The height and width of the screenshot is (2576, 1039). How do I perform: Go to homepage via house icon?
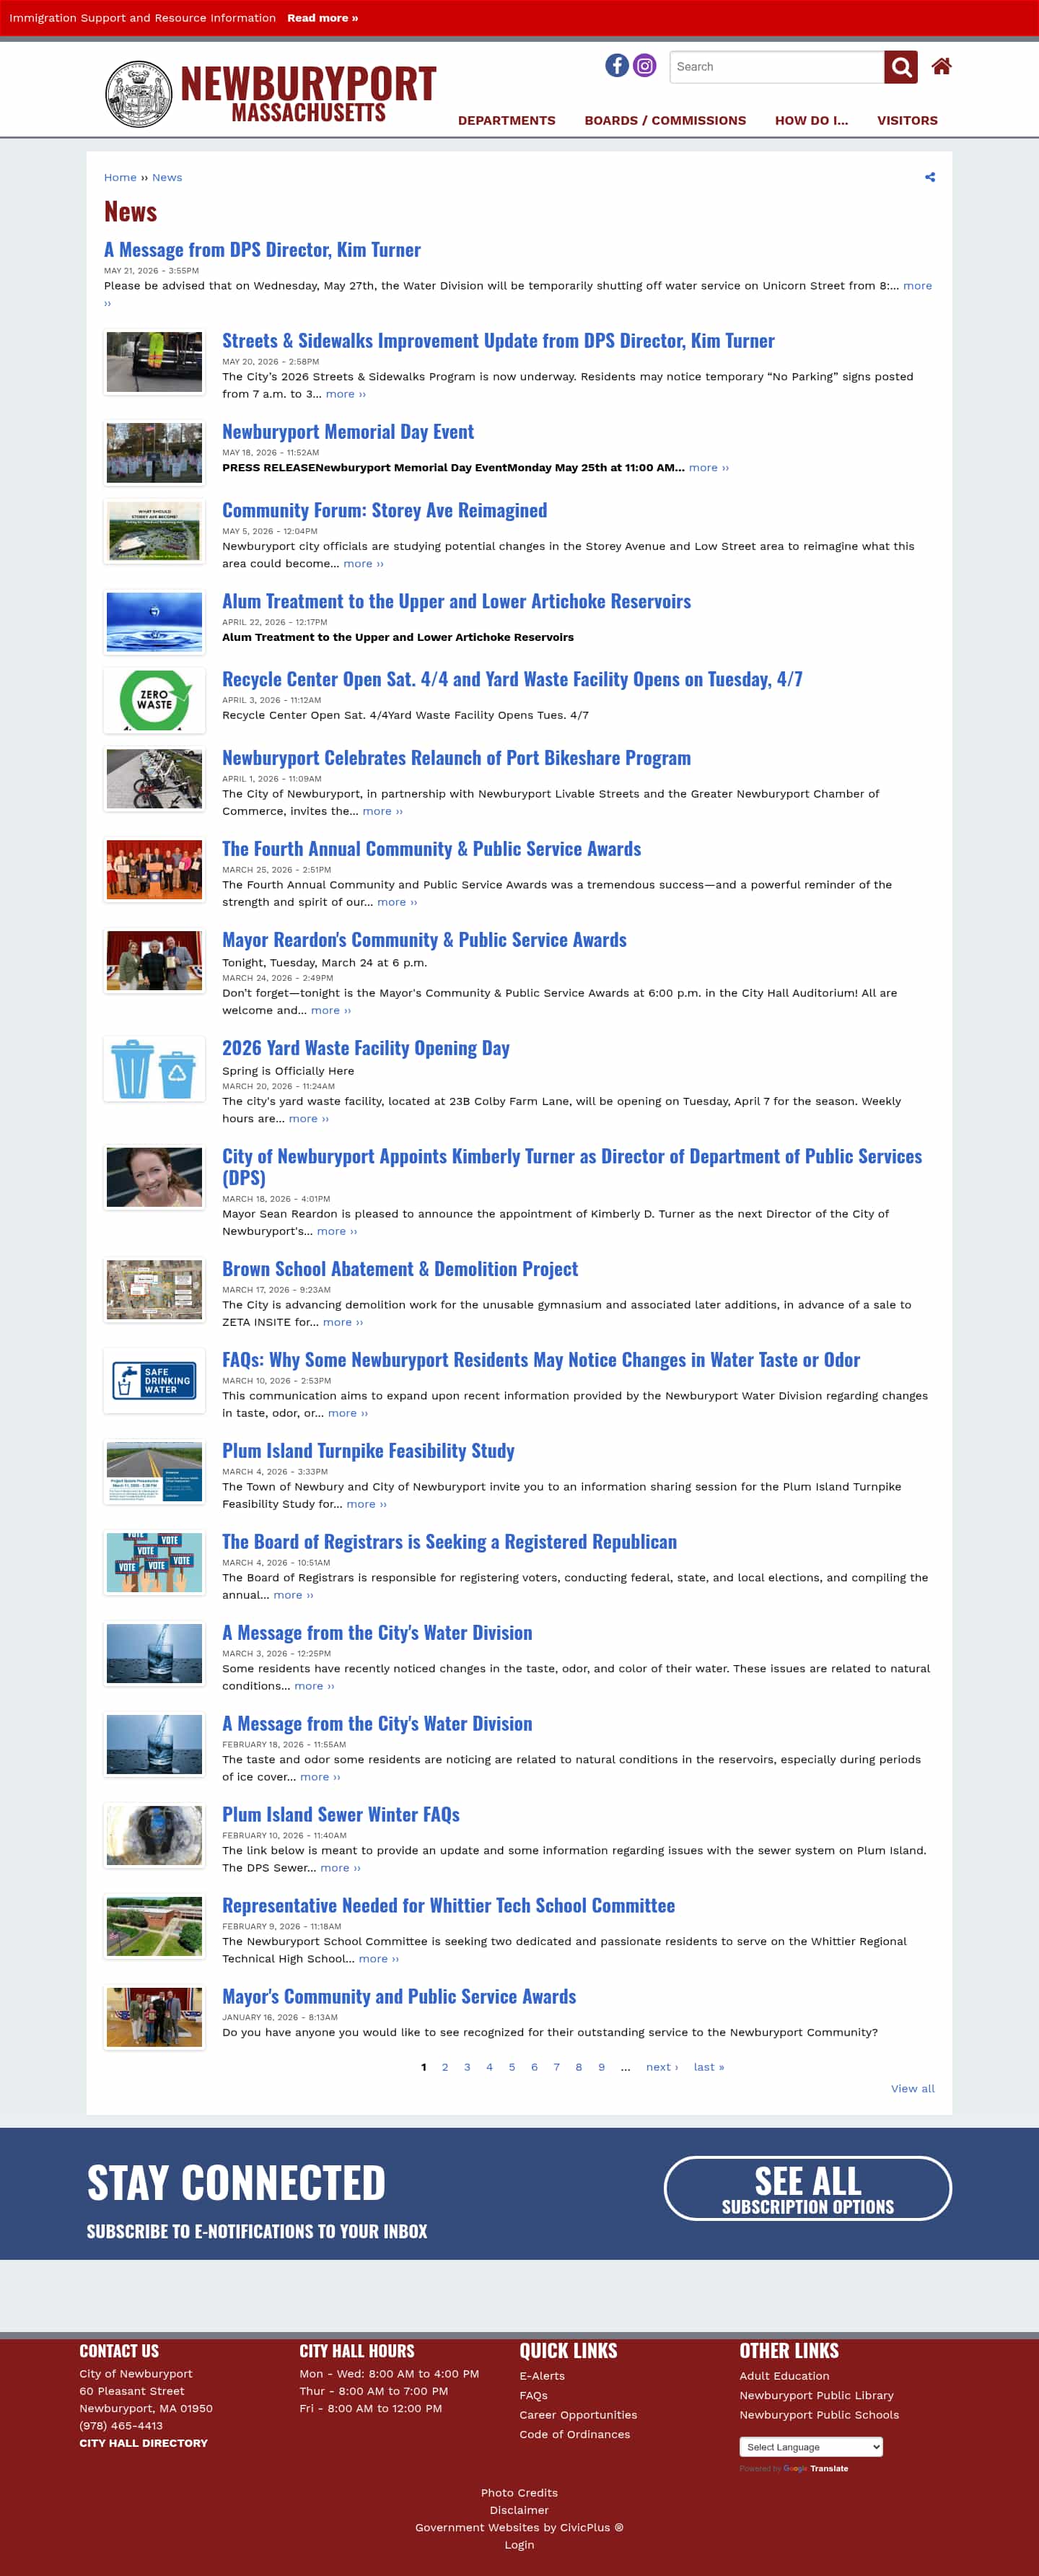(x=941, y=66)
